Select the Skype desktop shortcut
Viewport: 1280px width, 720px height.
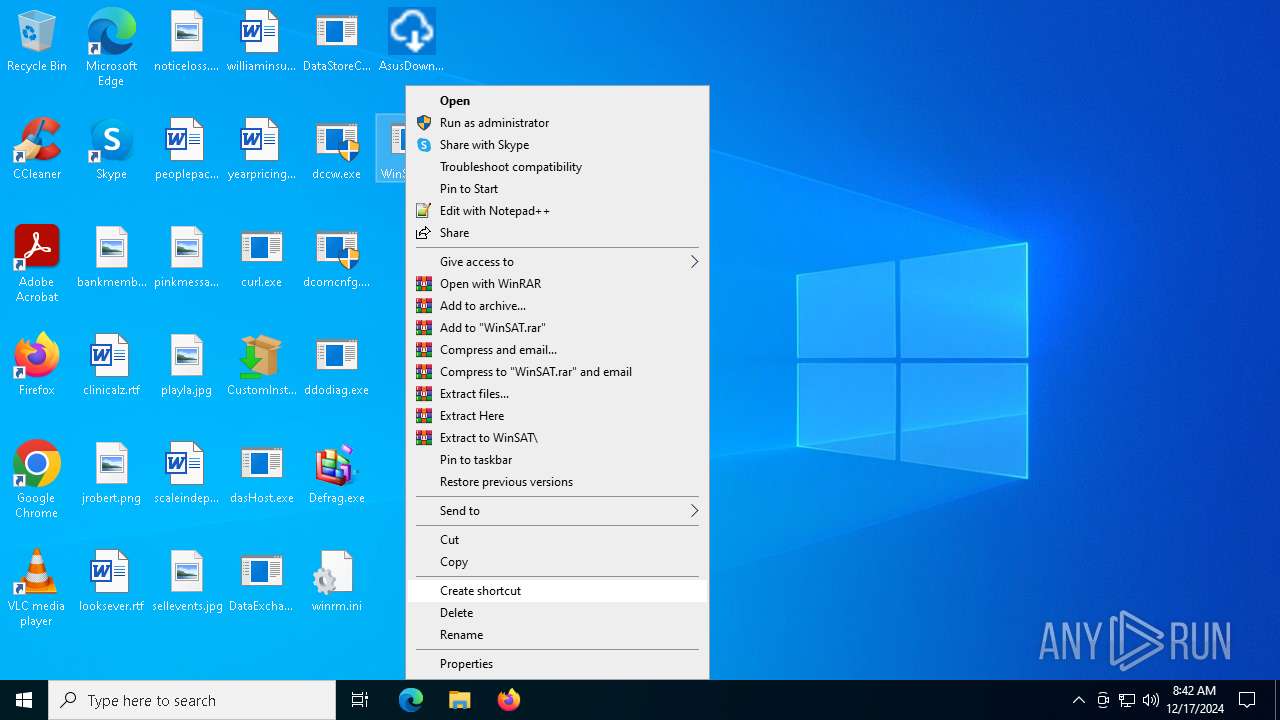[111, 150]
